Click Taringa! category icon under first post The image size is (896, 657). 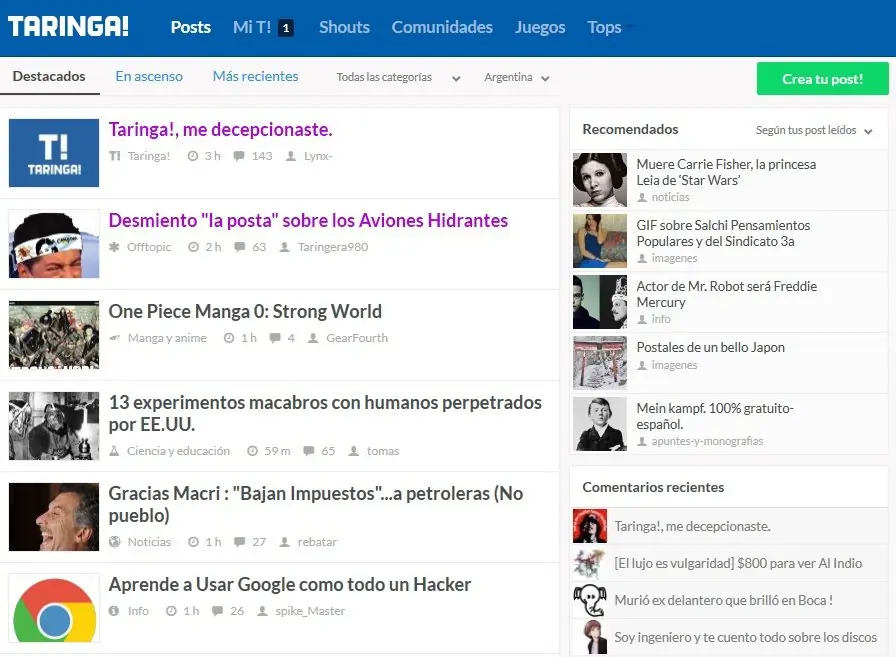(x=115, y=156)
